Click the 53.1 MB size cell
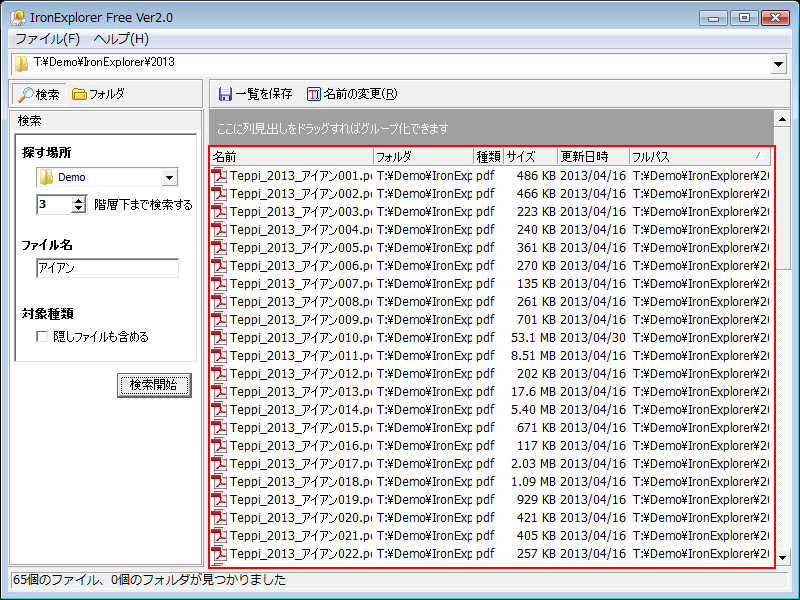800x600 pixels. click(533, 338)
